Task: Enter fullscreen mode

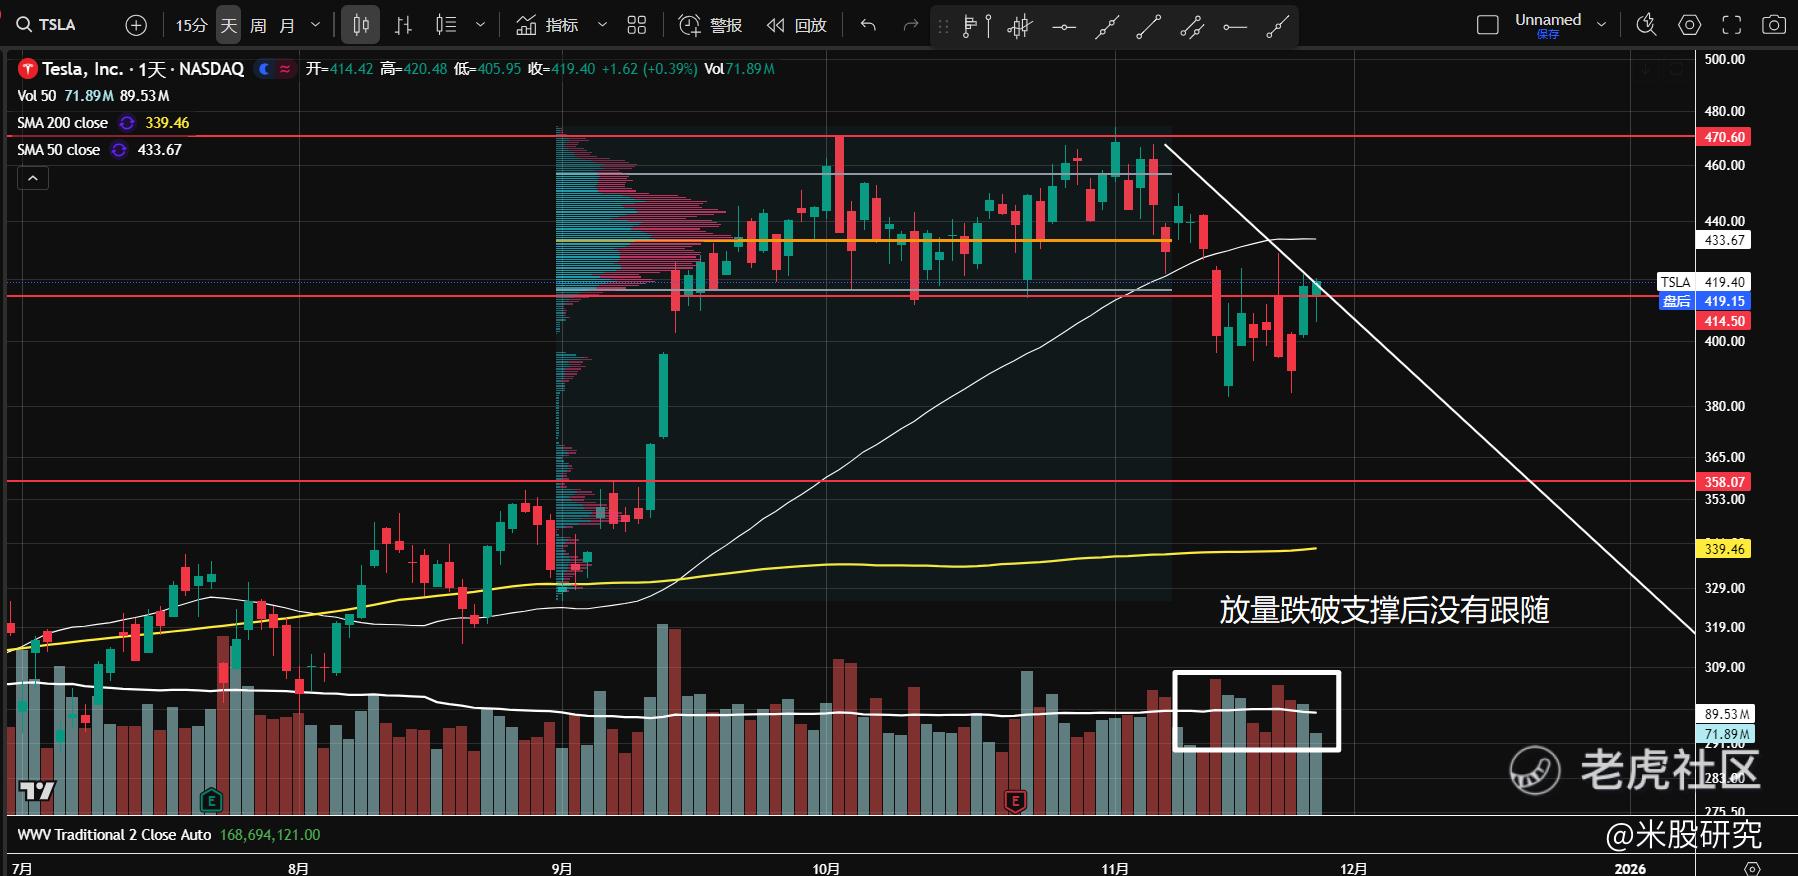Action: pos(1731,25)
